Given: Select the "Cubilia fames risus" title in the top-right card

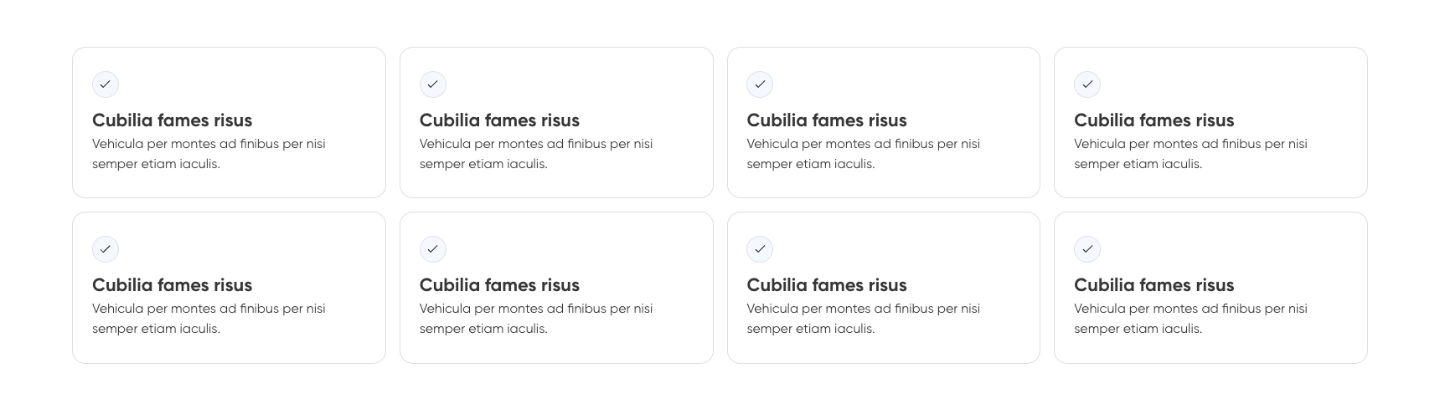Looking at the screenshot, I should point(1154,120).
